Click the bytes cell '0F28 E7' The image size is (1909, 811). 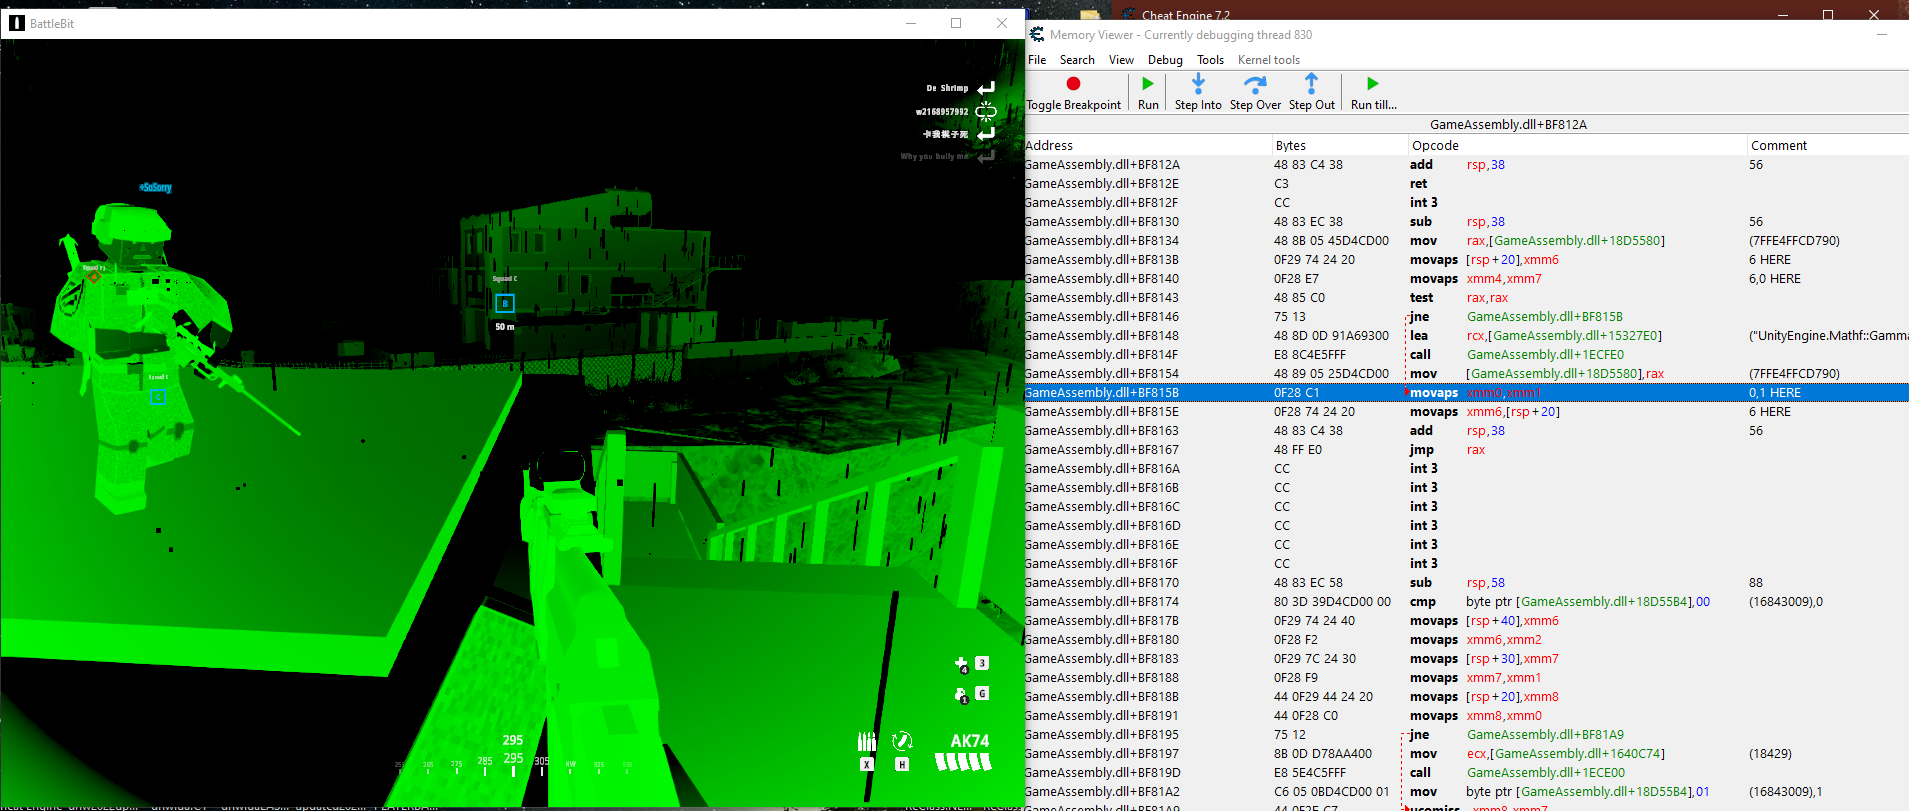coord(1296,279)
